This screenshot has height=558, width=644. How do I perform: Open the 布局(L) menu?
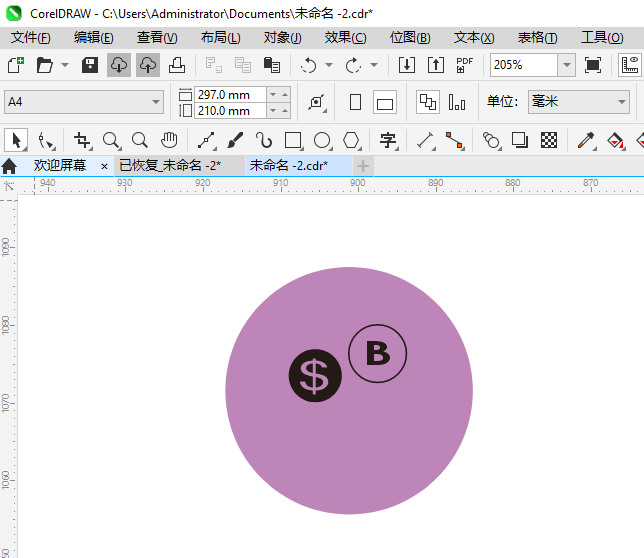[x=221, y=38]
